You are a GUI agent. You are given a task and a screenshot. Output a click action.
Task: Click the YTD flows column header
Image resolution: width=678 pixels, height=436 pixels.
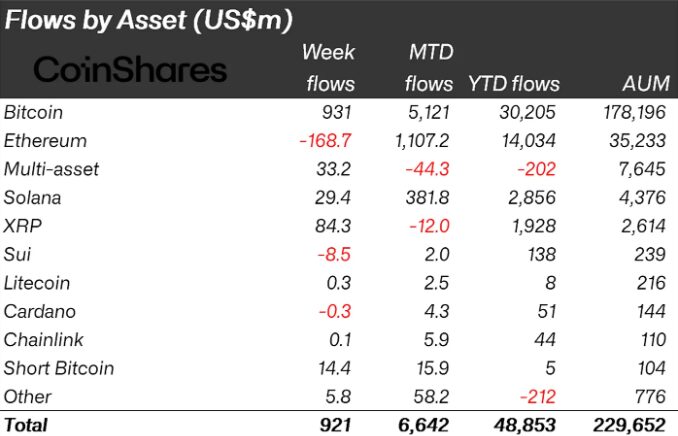coord(514,83)
